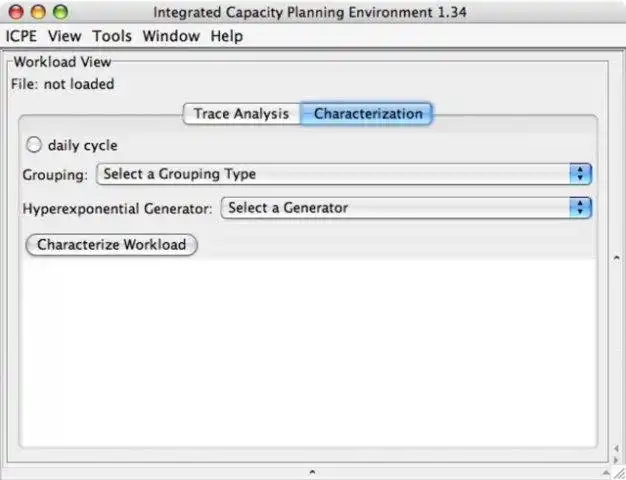Open the Window menu
This screenshot has height=480, width=626.
[x=171, y=36]
